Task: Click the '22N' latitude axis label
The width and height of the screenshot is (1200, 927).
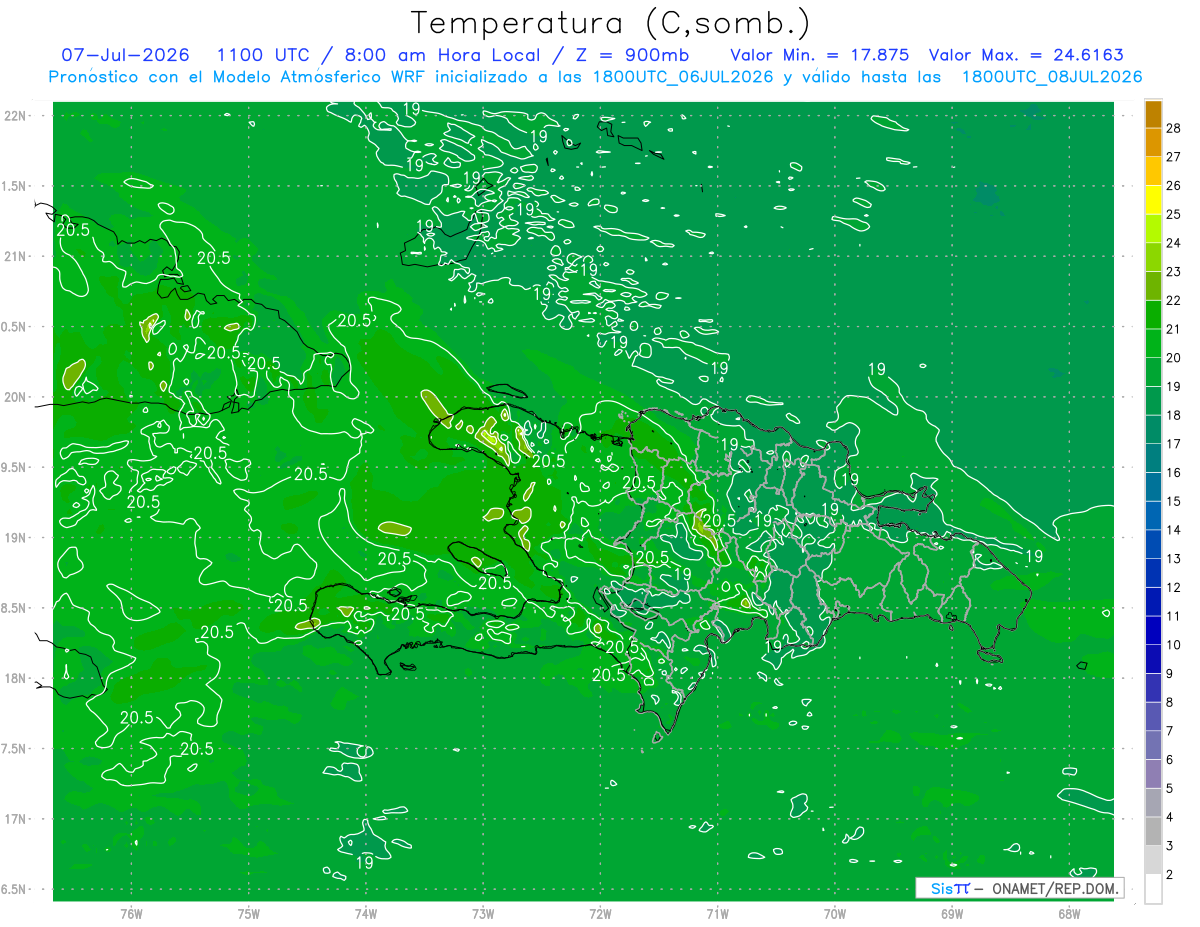Action: [x=14, y=116]
